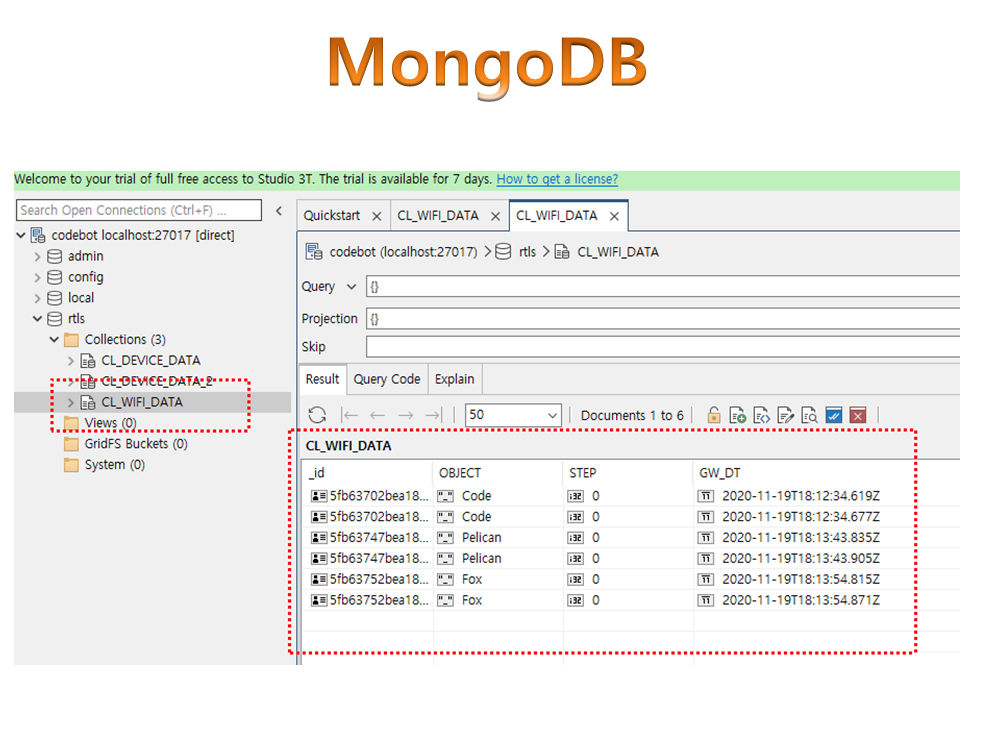Viewport: 991px width, 729px height.
Task: Select the last Fox object cell
Action: tap(497, 600)
